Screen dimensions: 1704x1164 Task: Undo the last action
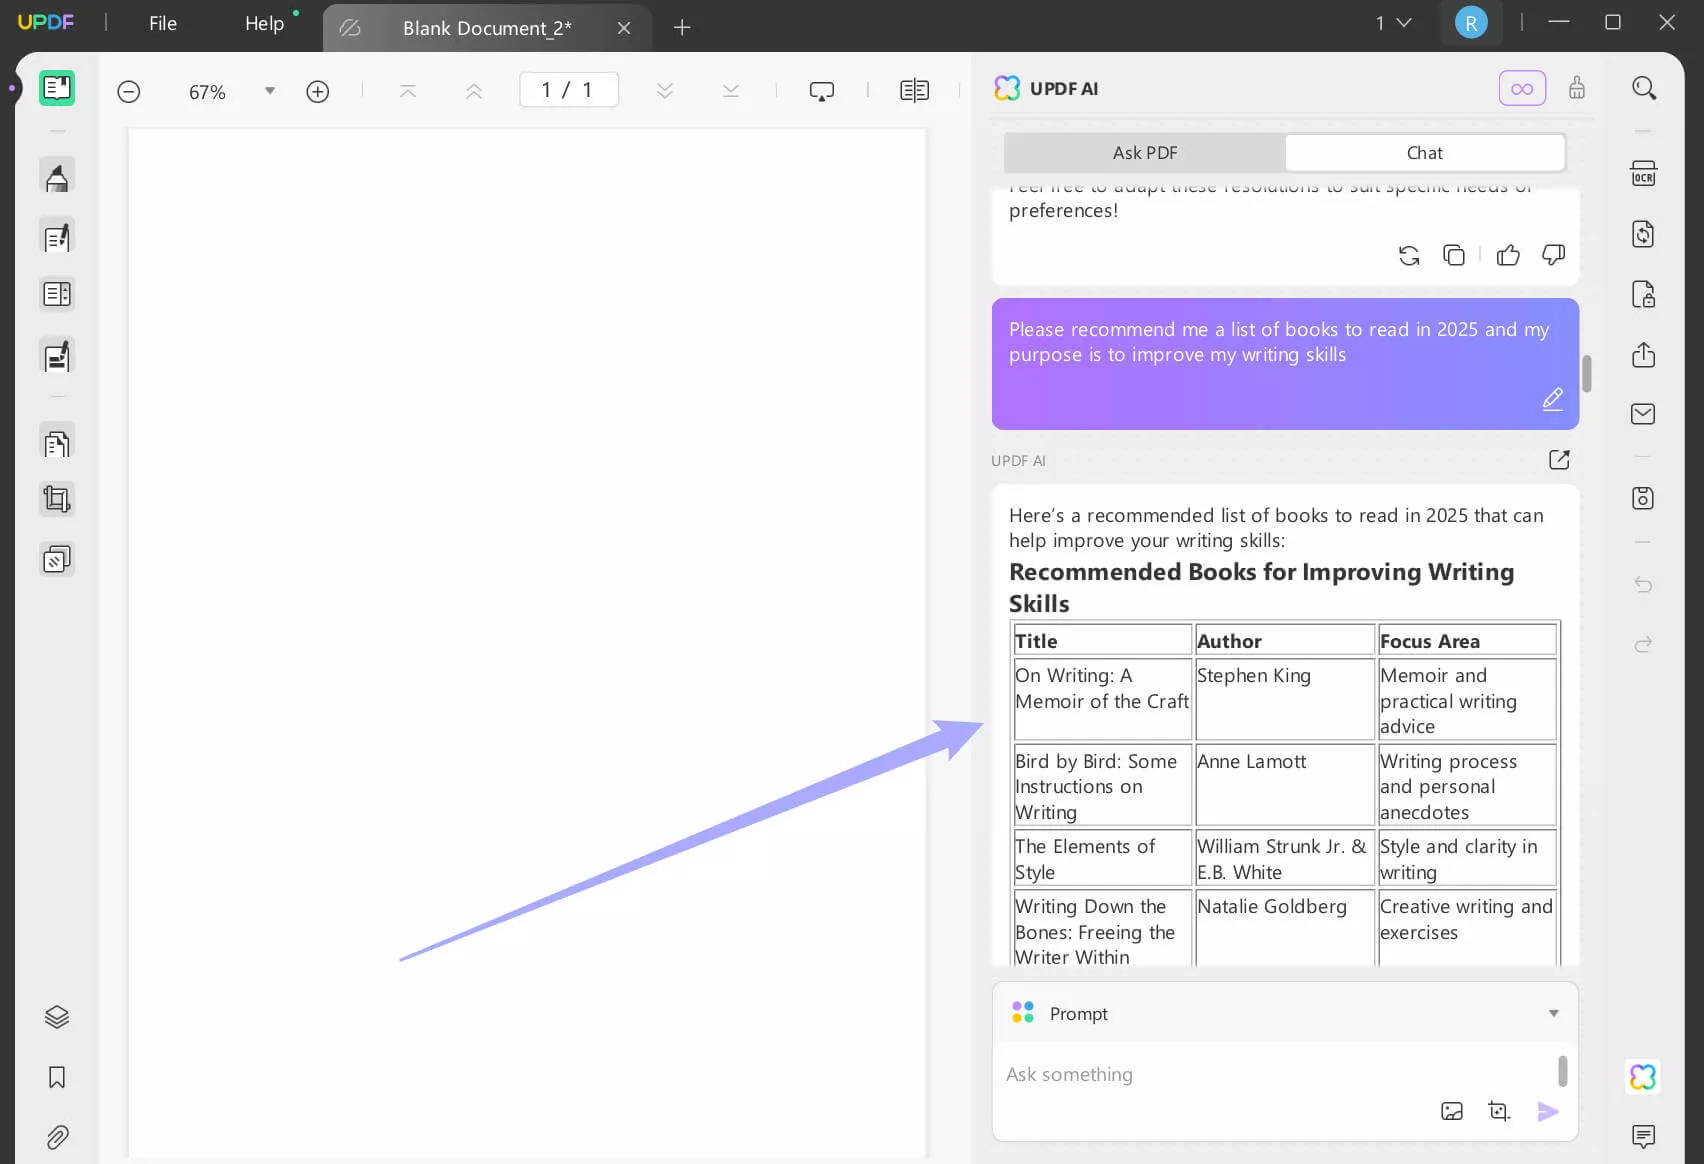[1644, 584]
